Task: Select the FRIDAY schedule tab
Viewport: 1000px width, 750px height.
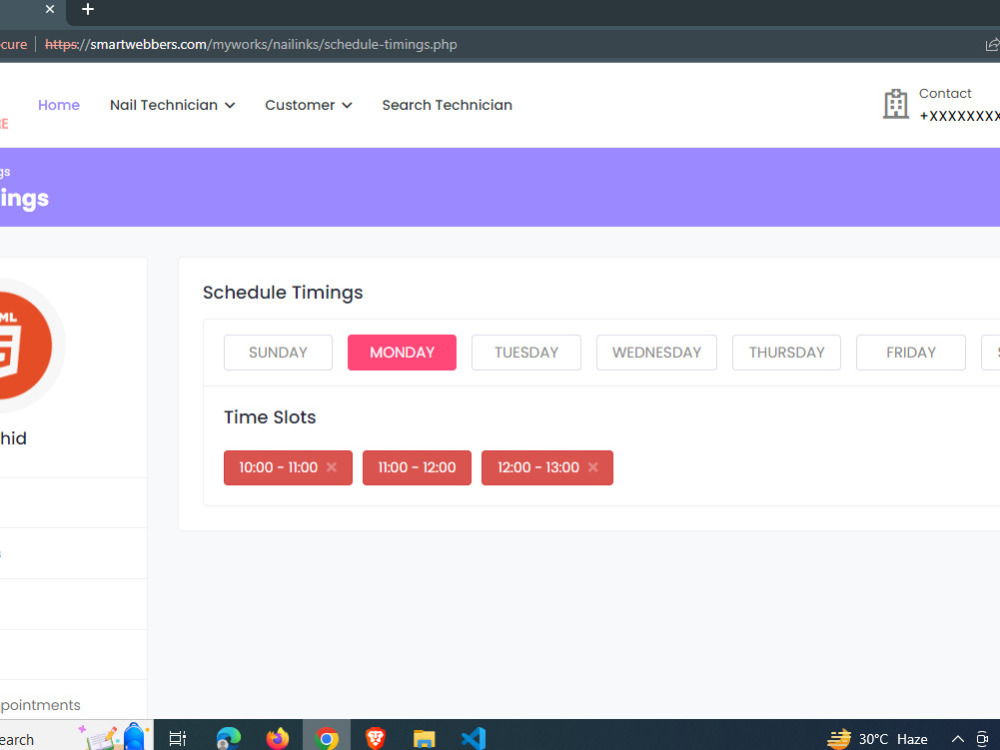Action: pyautogui.click(x=911, y=353)
